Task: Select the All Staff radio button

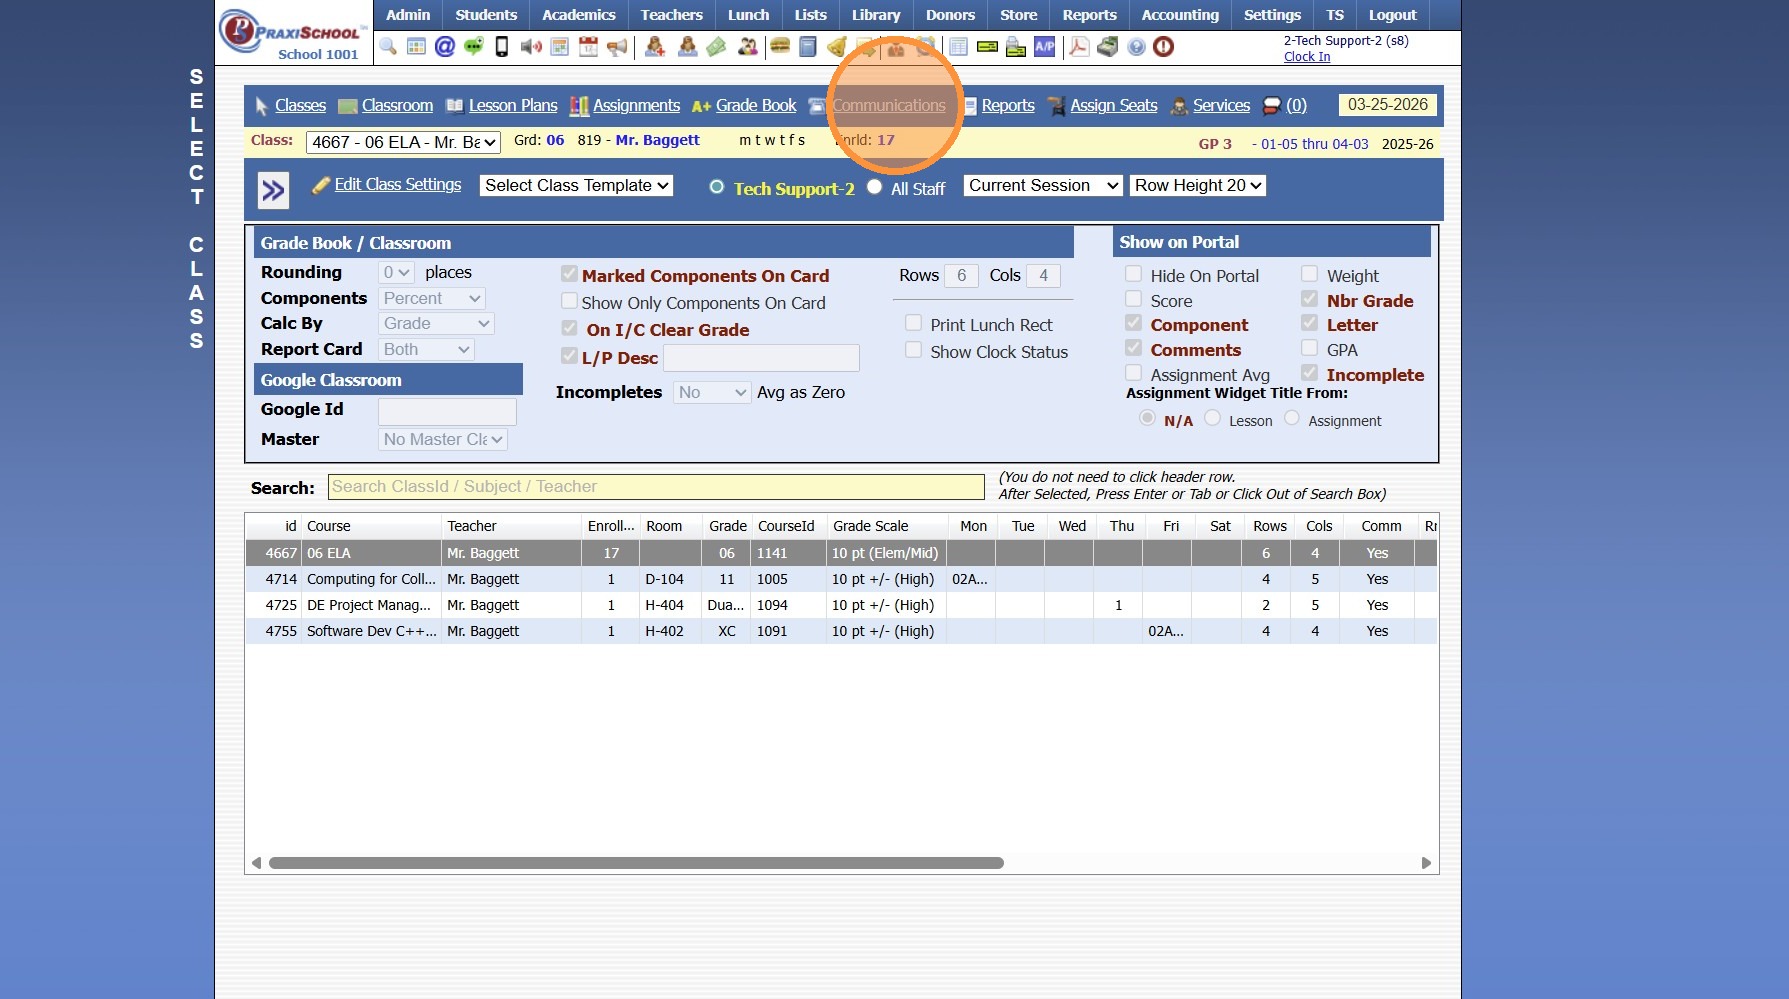Action: click(x=875, y=187)
